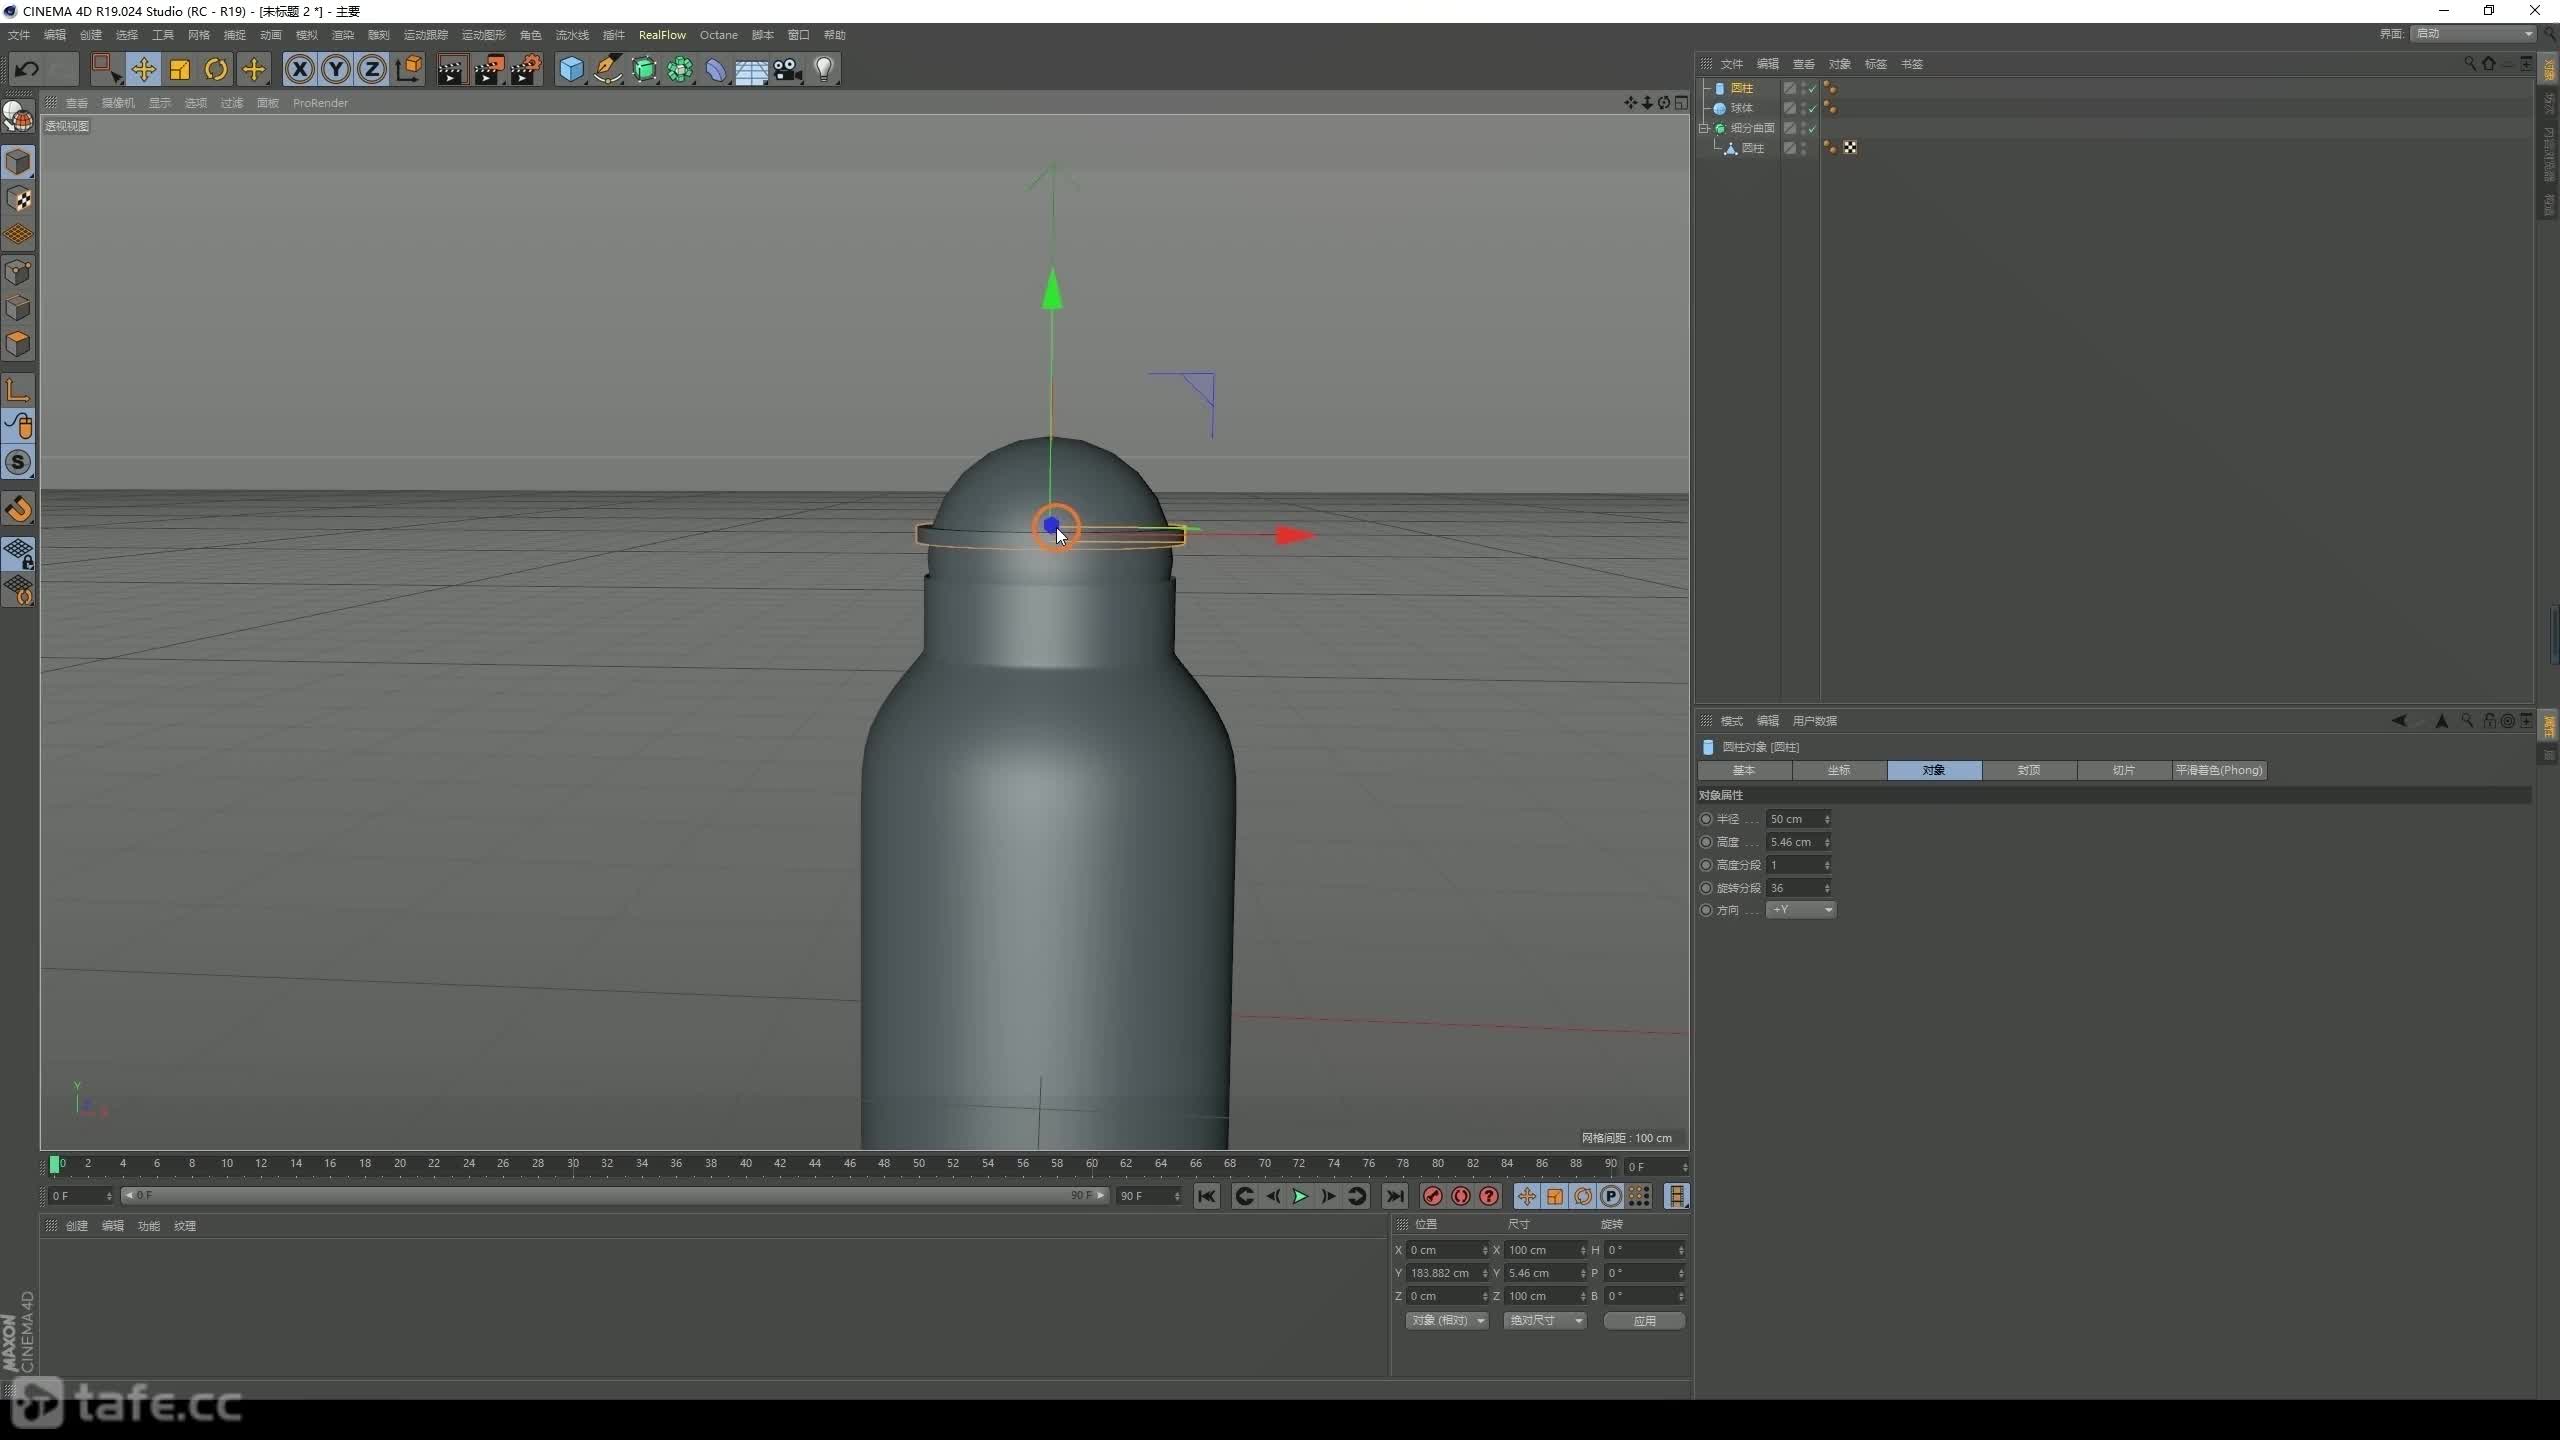Add a Camera object
Image resolution: width=2560 pixels, height=1440 pixels.
click(787, 69)
